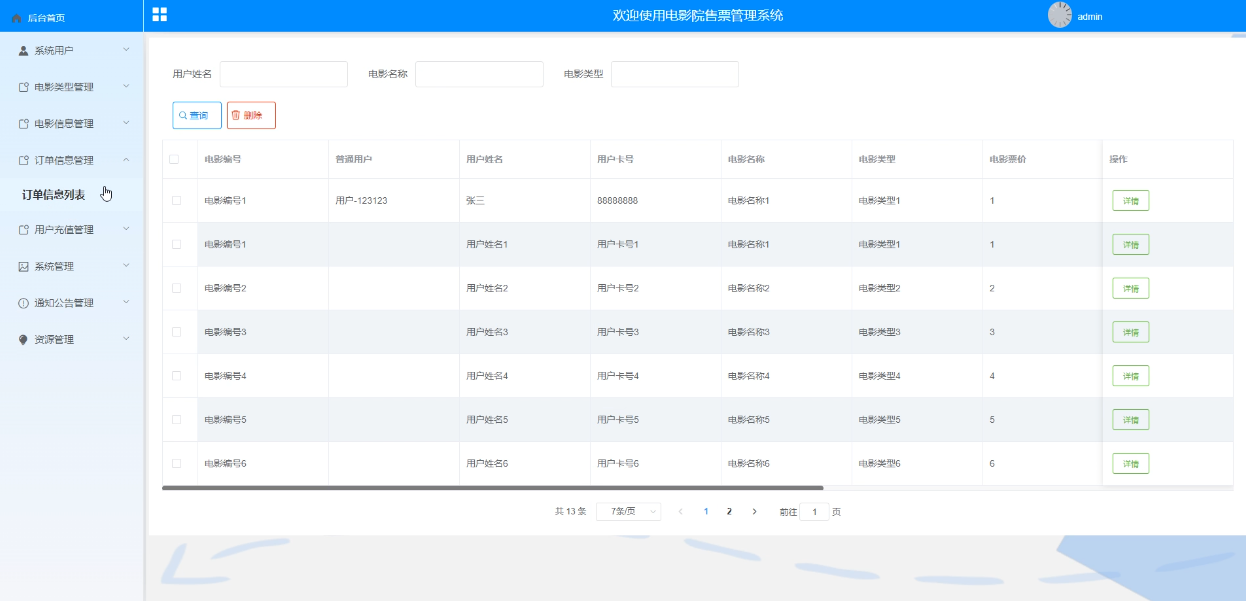The width and height of the screenshot is (1246, 601).
Task: Check the box for the 张三 row
Action: [176, 201]
